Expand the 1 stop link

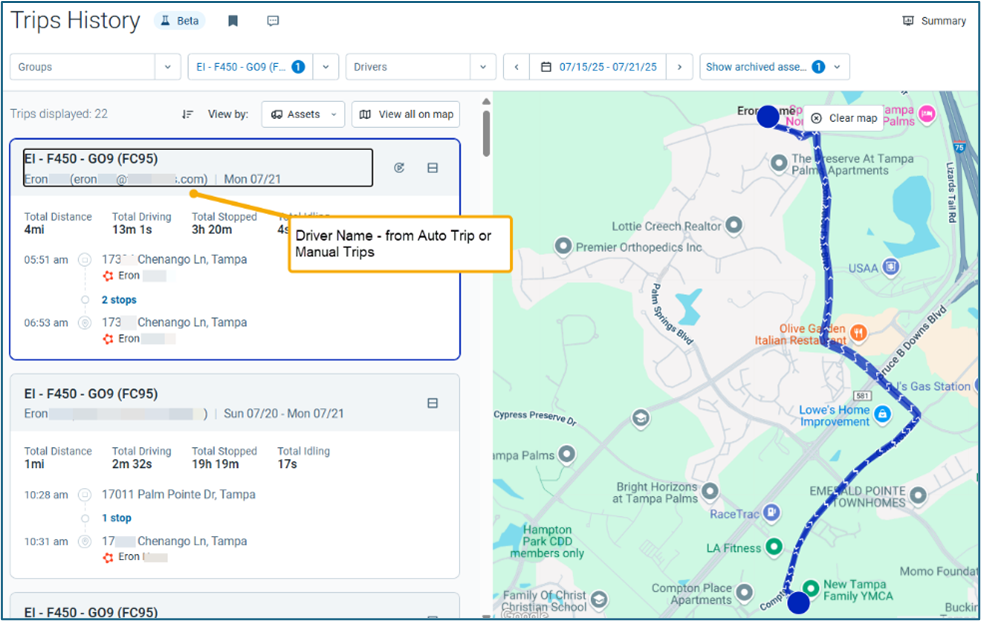[x=116, y=518]
